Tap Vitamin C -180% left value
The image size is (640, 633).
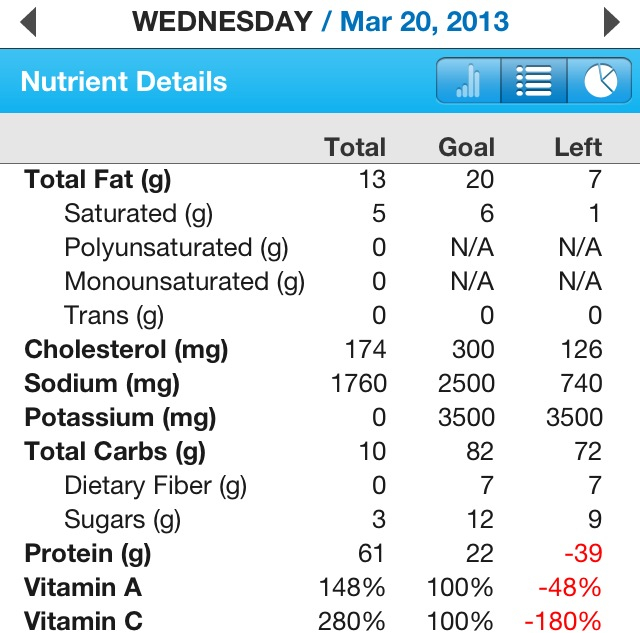click(x=562, y=621)
